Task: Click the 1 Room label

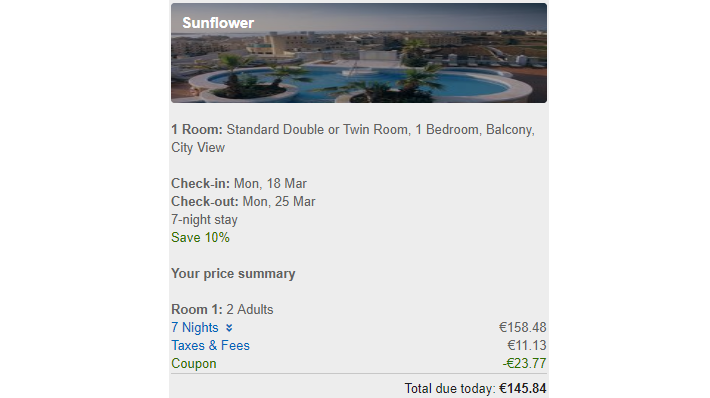Action: pyautogui.click(x=197, y=129)
